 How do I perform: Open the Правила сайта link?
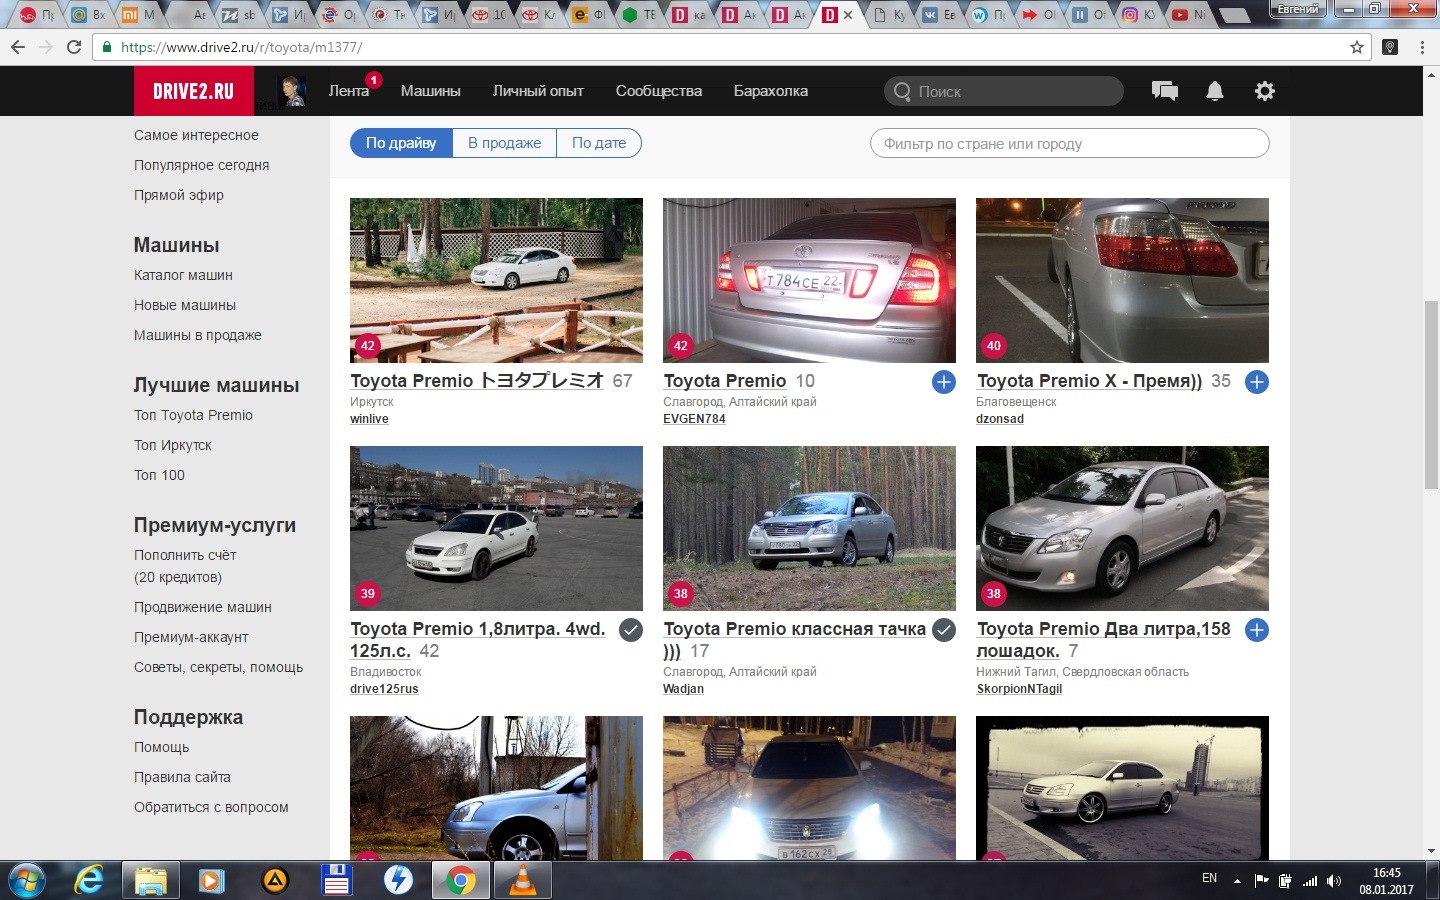[182, 777]
